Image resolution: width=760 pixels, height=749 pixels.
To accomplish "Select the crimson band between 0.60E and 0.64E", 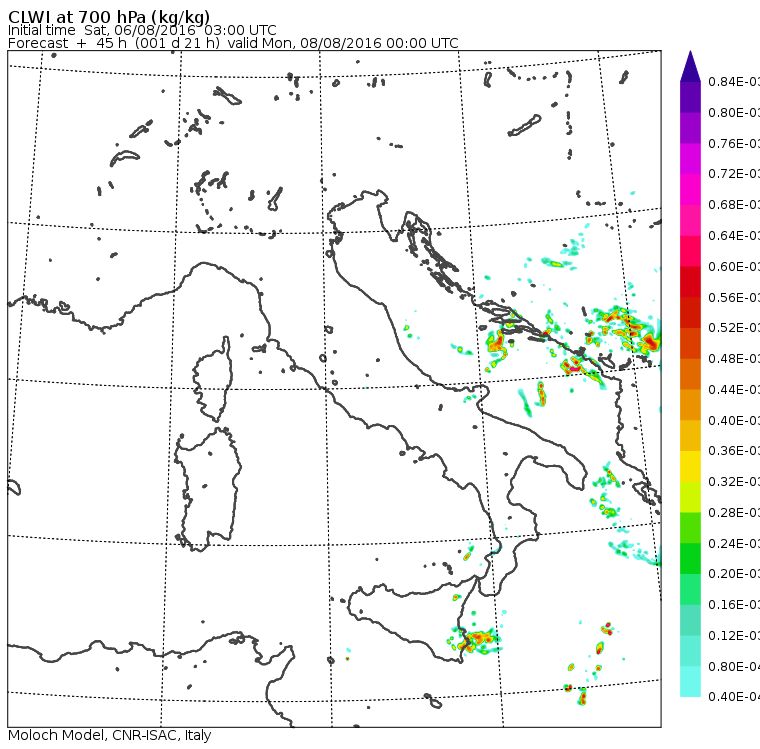I will pyautogui.click(x=690, y=251).
